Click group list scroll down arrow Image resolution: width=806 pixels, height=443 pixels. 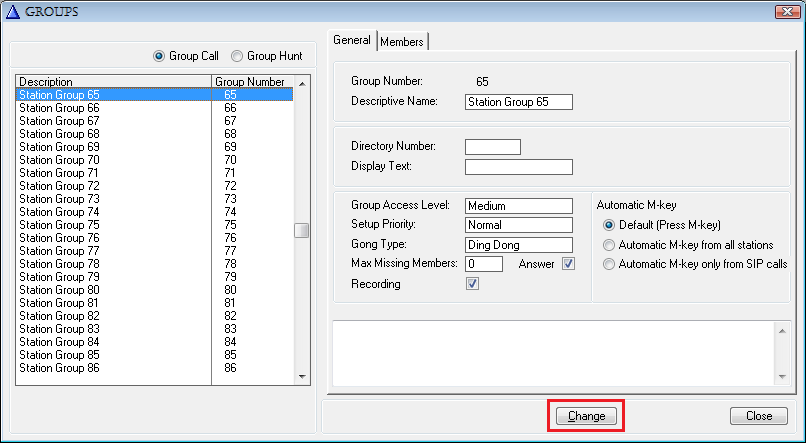[302, 377]
